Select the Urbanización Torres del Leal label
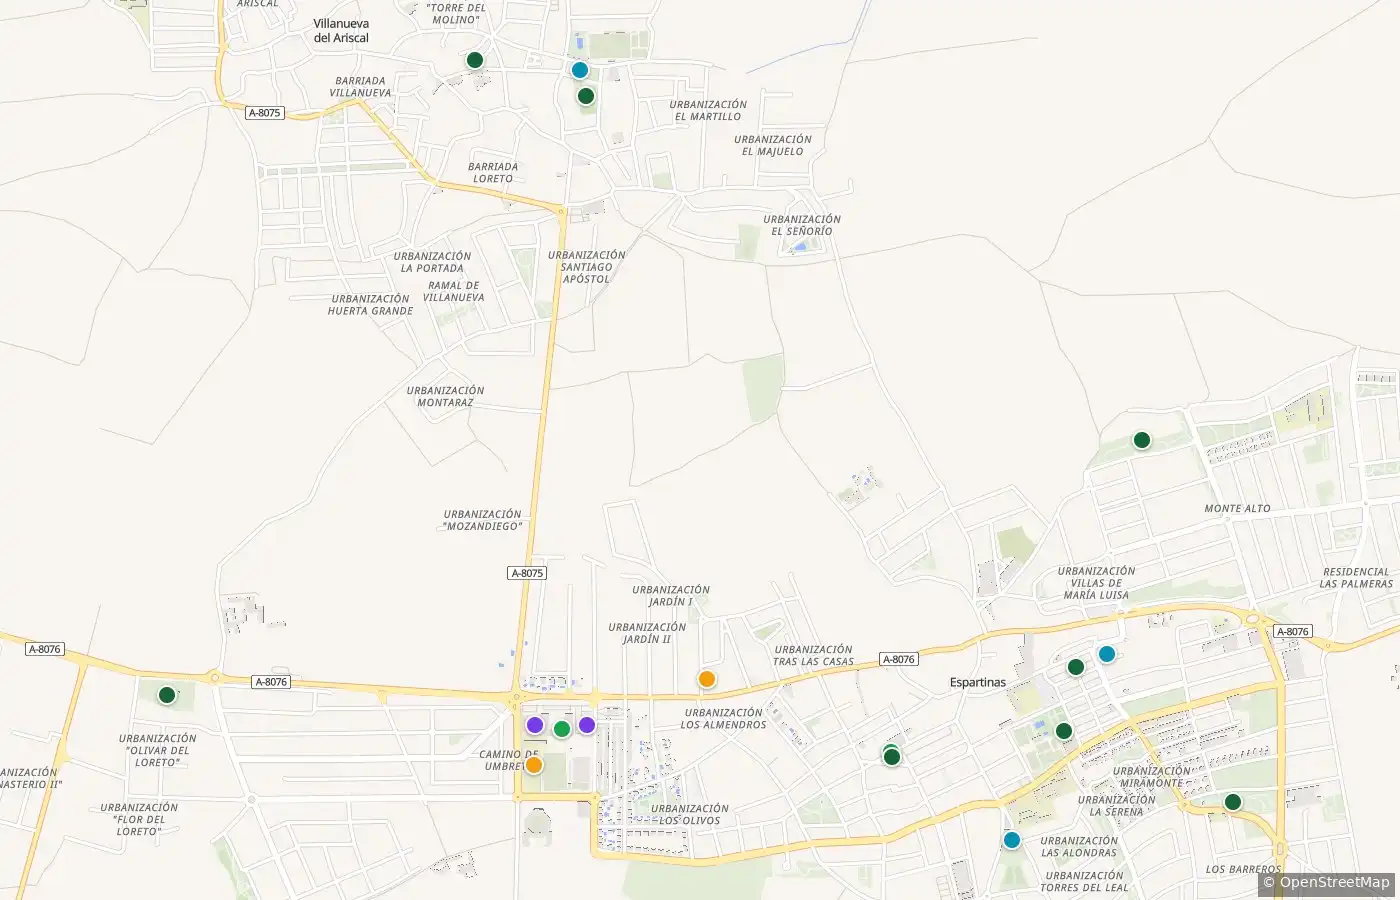Image resolution: width=1400 pixels, height=900 pixels. tap(1084, 882)
